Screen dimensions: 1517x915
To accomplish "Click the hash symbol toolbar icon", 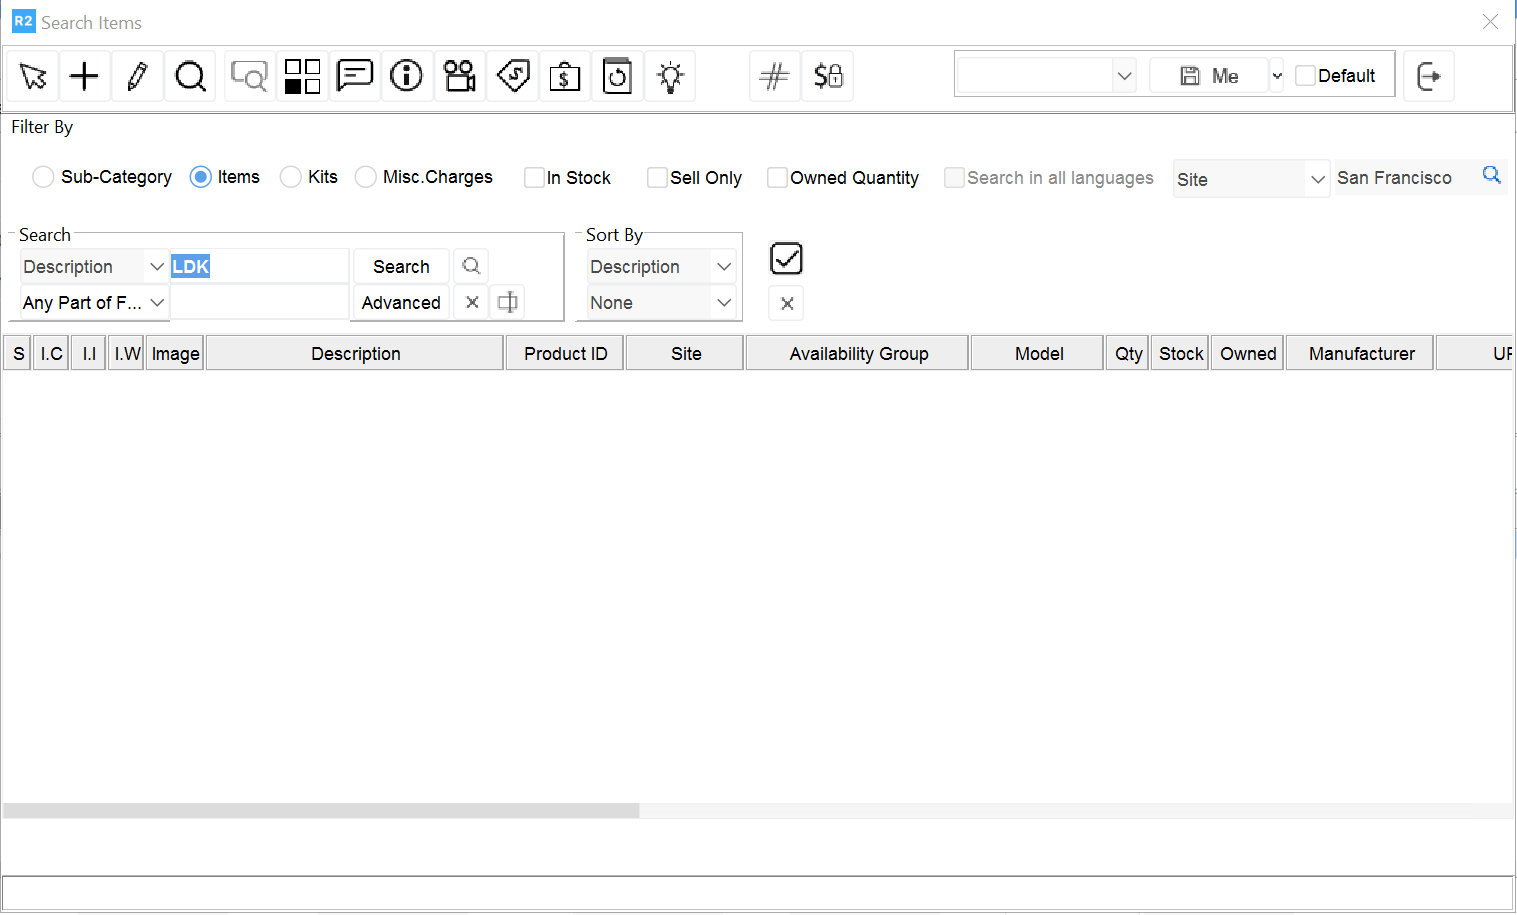I will [775, 76].
